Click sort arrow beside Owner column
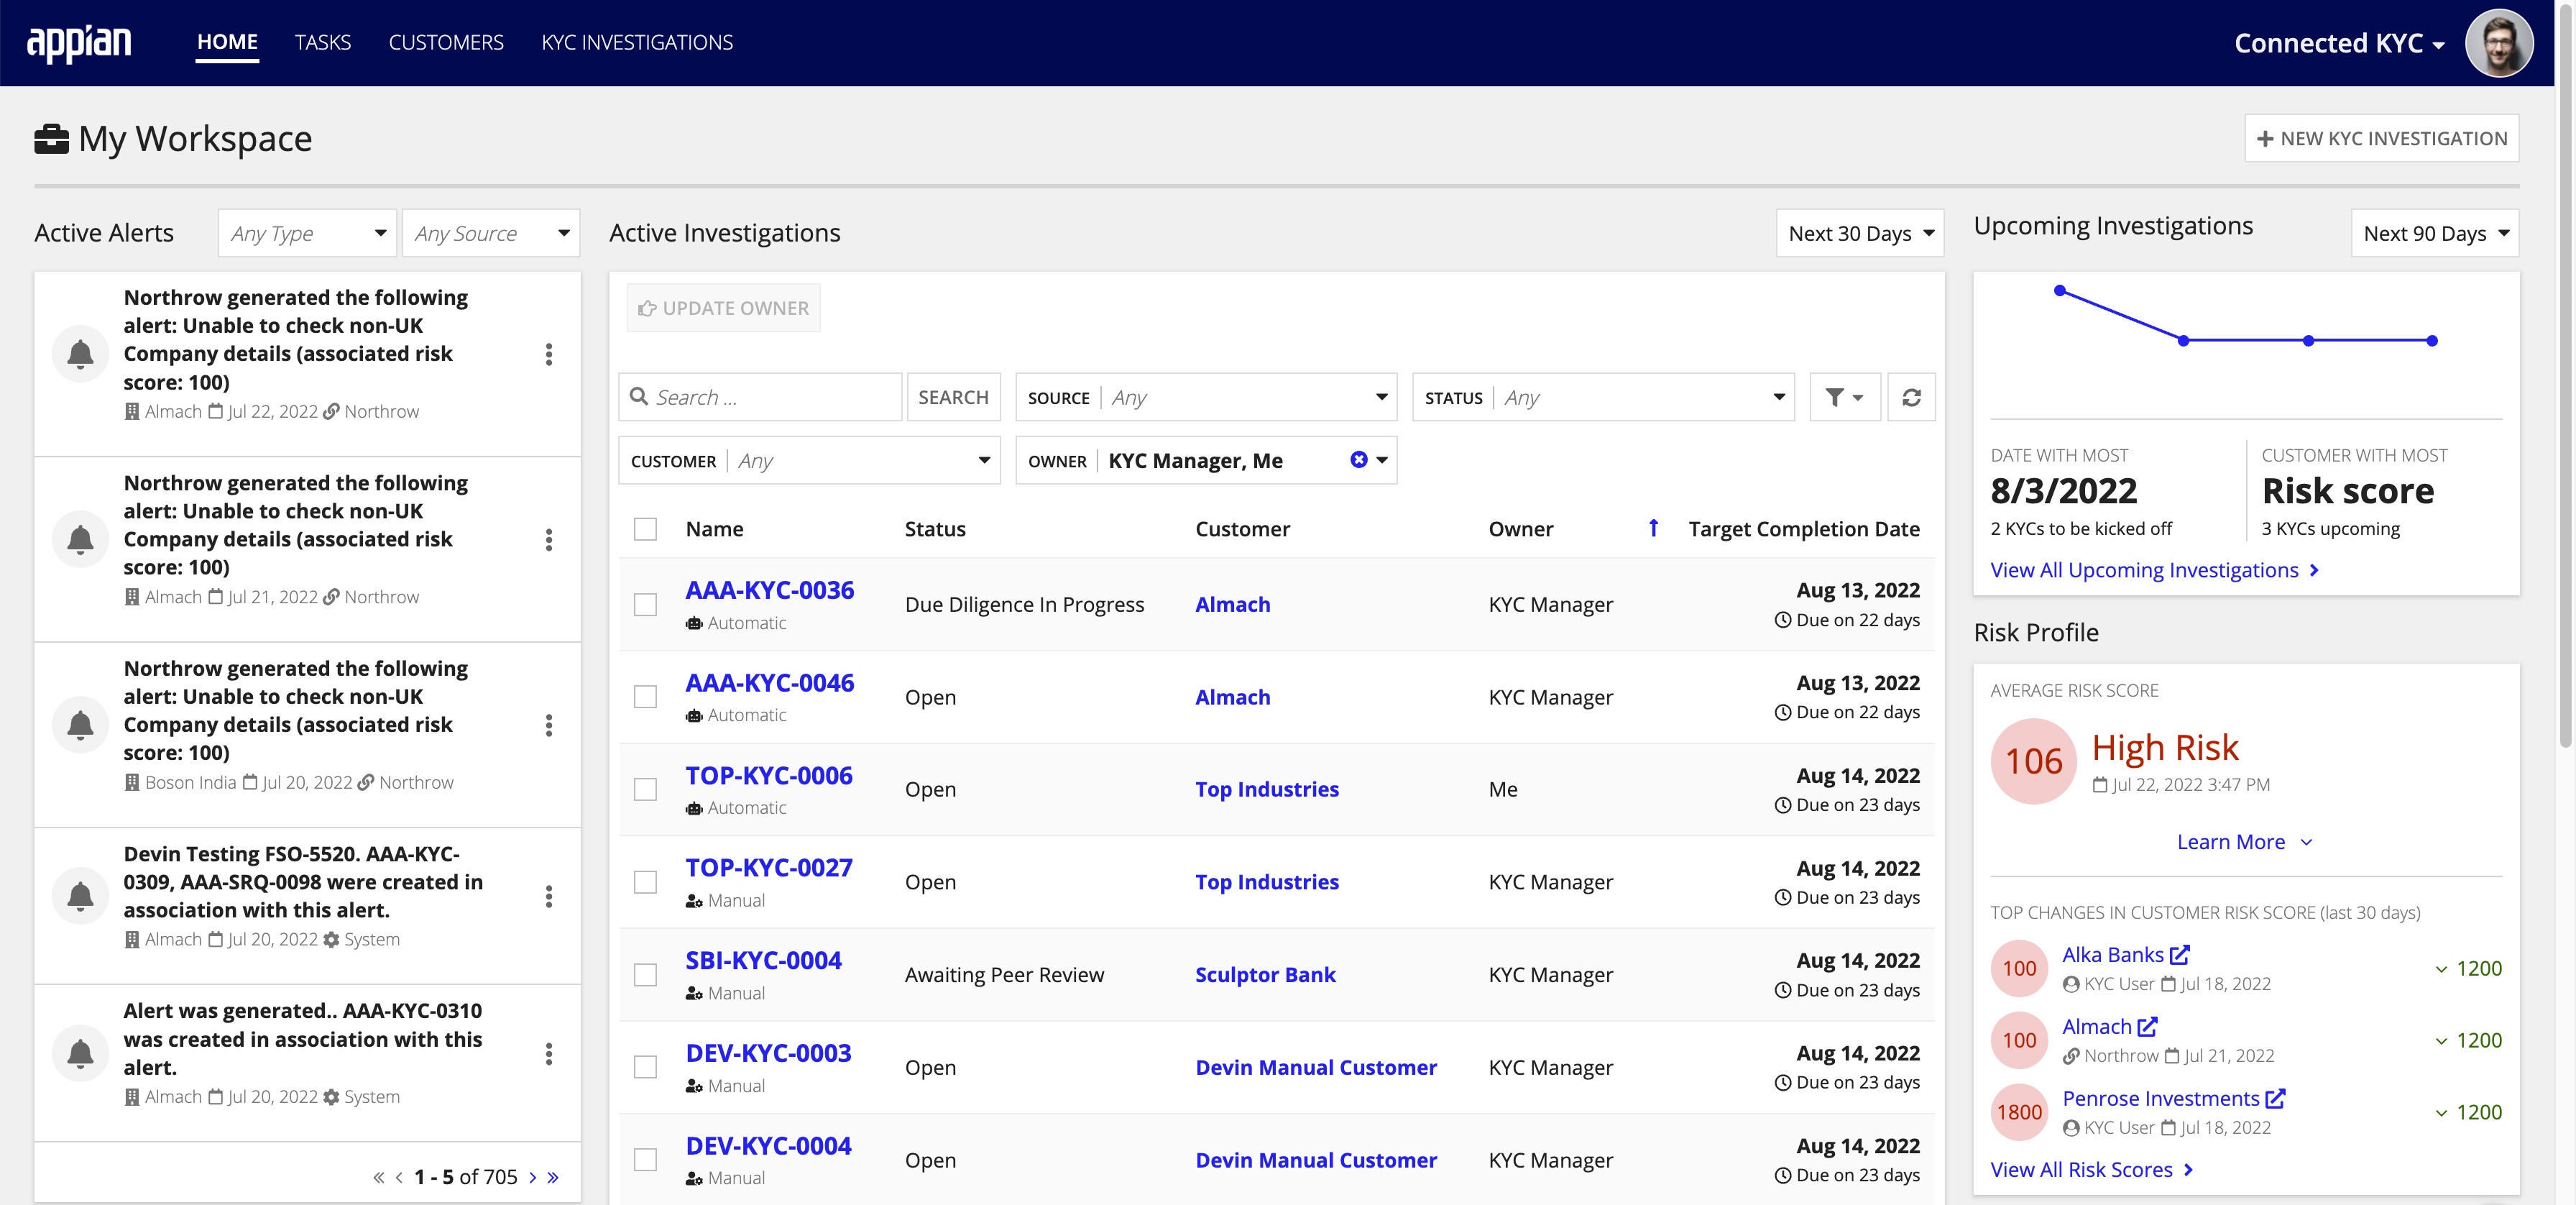This screenshot has width=2576, height=1205. (x=1653, y=528)
